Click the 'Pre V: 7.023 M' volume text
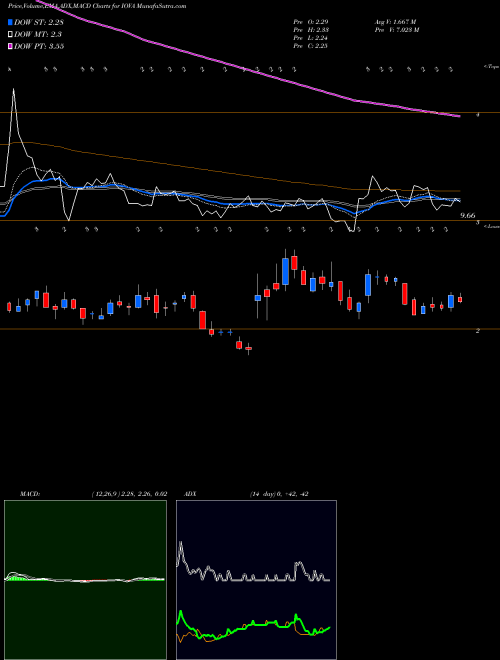Viewport: 500px width, 660px height. tap(397, 30)
